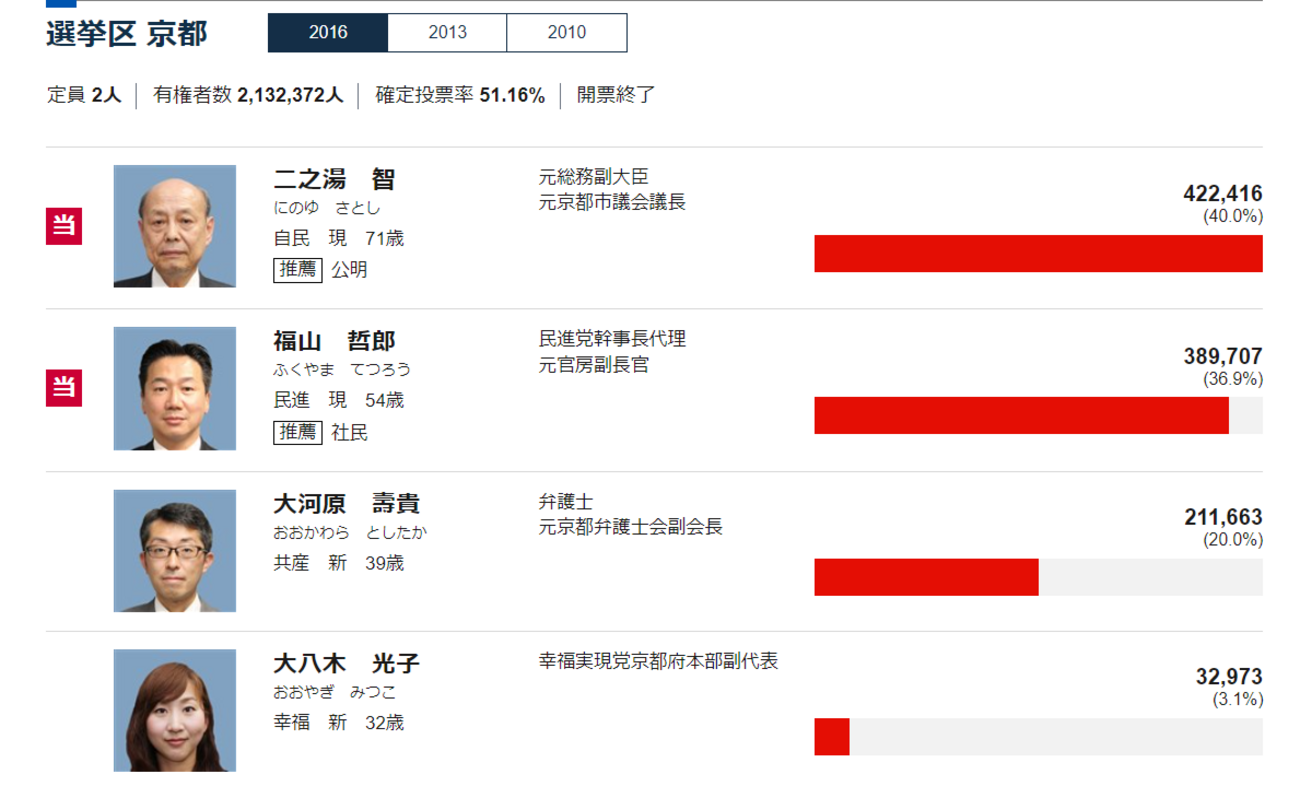Click the 推薦 label next to 社民
The width and height of the screenshot is (1300, 786).
[297, 432]
